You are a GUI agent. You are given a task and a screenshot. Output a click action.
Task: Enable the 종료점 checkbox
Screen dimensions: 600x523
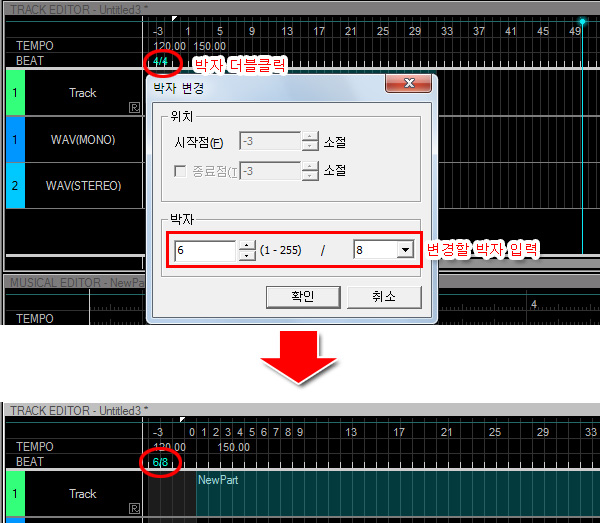180,171
